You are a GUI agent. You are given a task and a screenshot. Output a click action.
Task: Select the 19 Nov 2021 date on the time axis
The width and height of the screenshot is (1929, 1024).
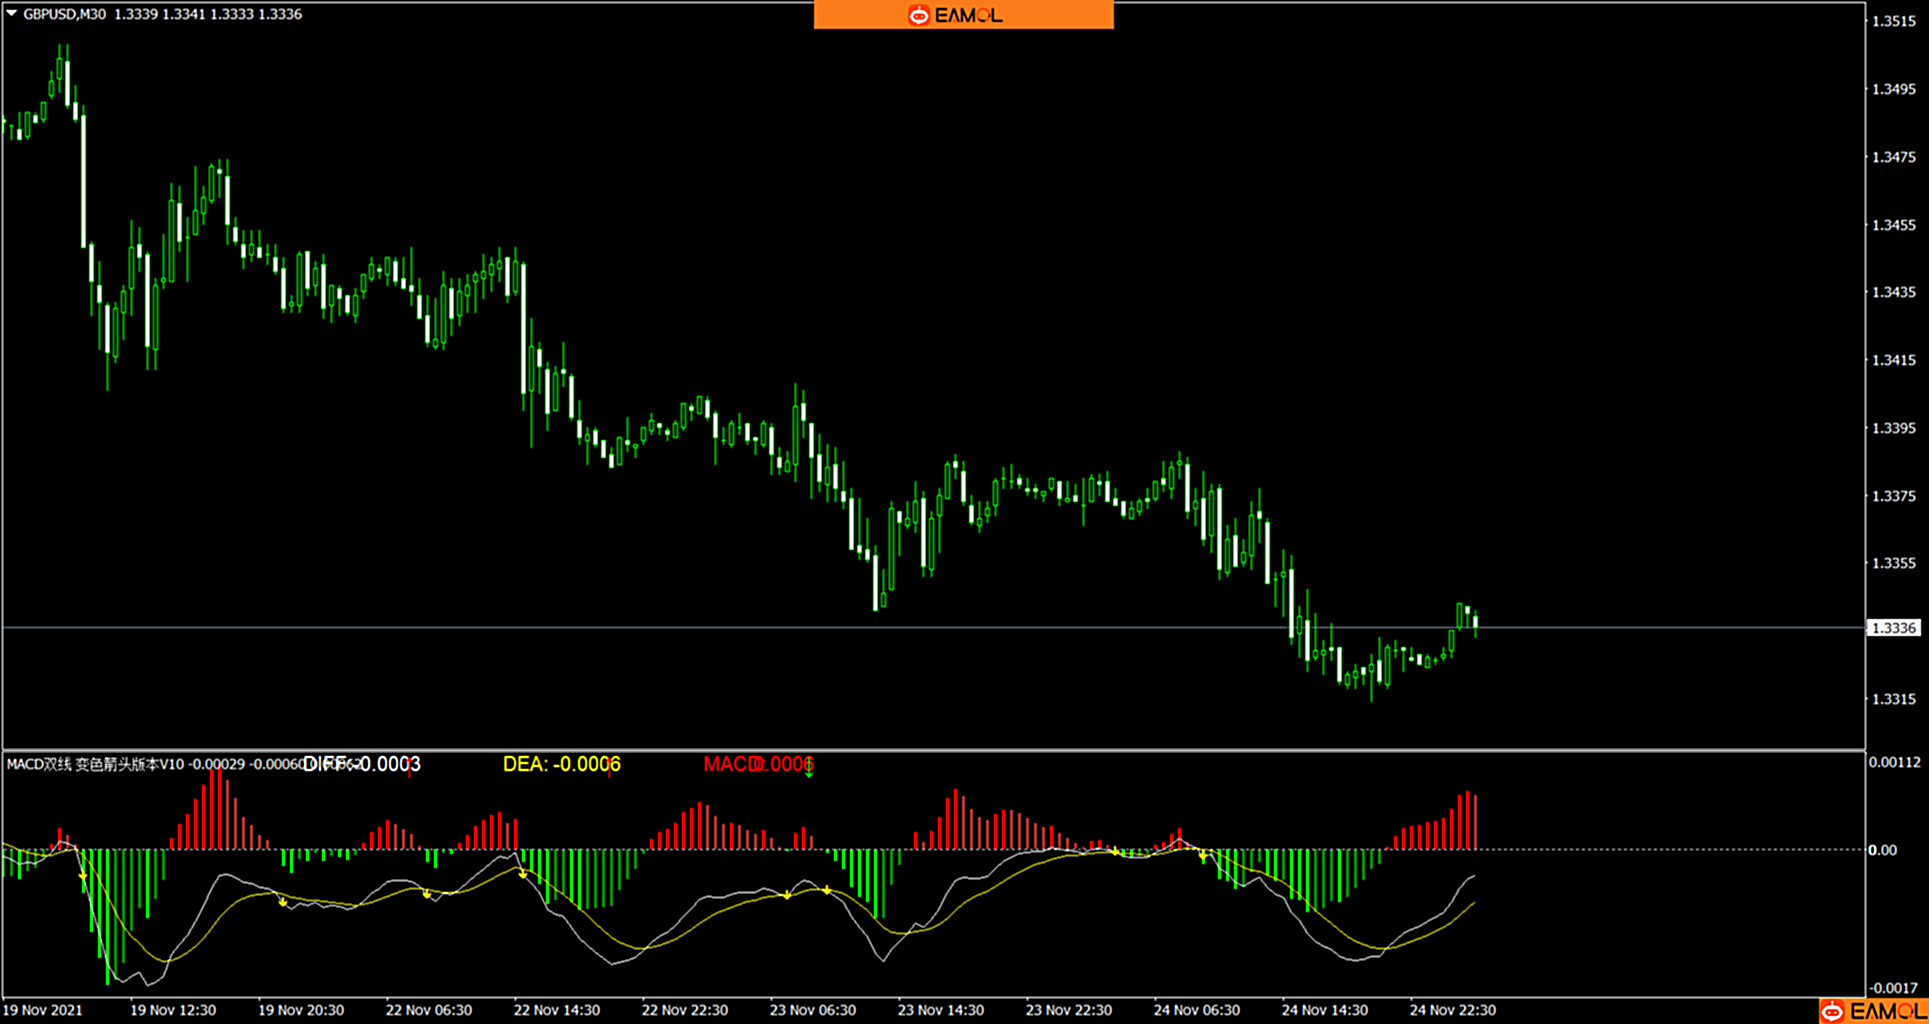click(43, 1010)
